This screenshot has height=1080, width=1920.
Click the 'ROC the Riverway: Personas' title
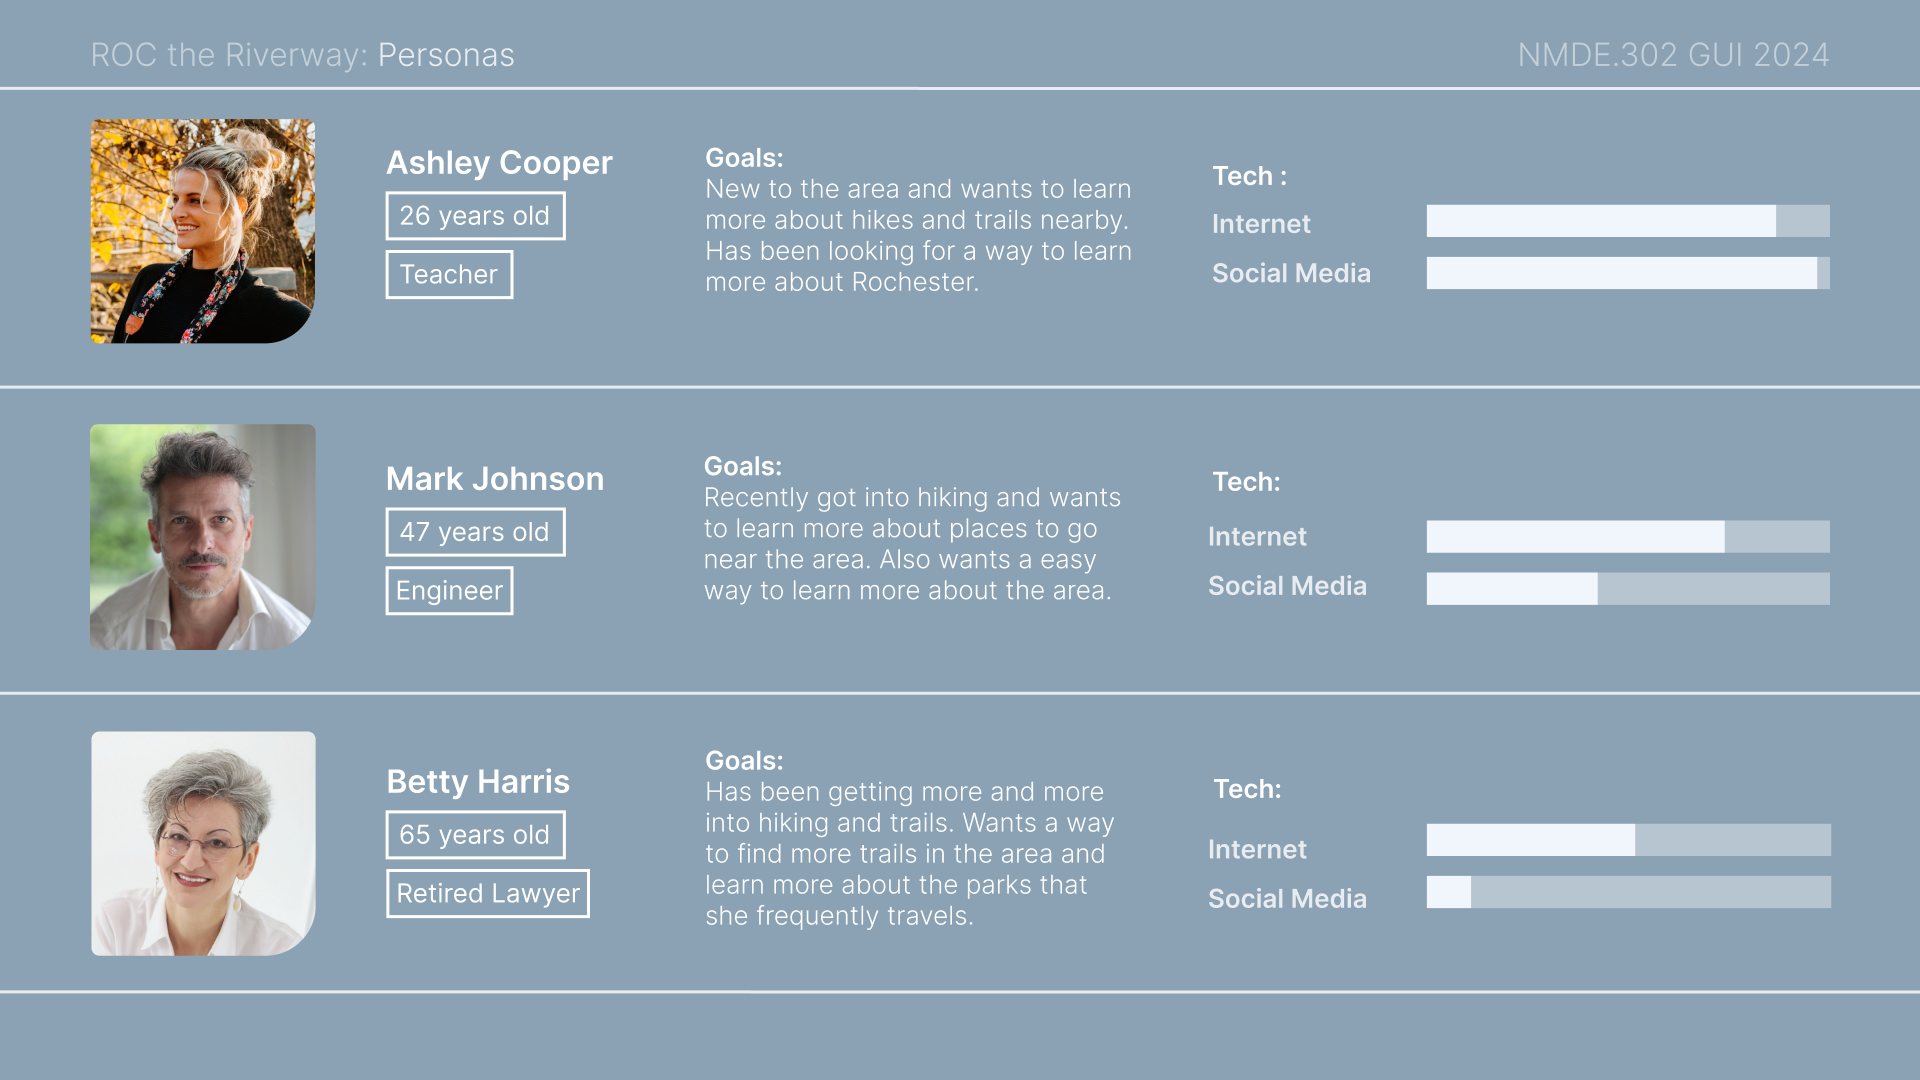tap(303, 55)
